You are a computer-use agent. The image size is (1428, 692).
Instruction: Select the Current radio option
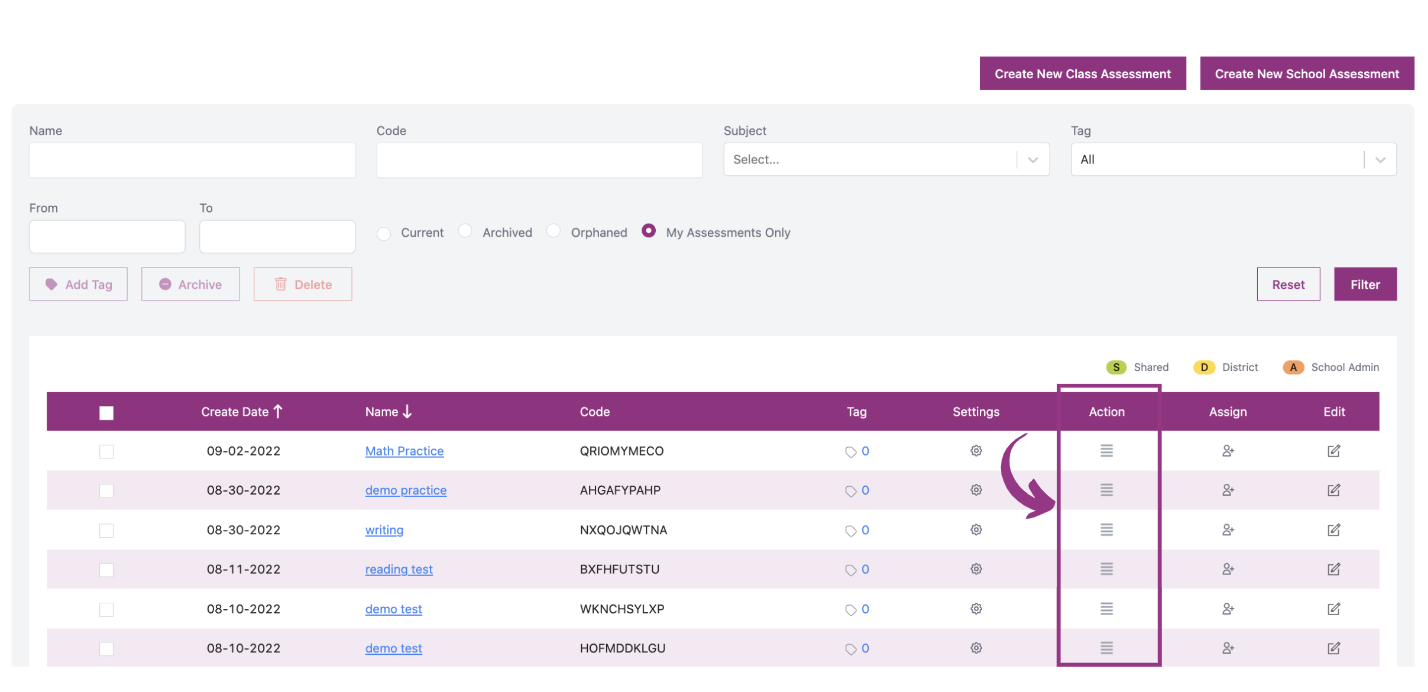[x=384, y=233]
